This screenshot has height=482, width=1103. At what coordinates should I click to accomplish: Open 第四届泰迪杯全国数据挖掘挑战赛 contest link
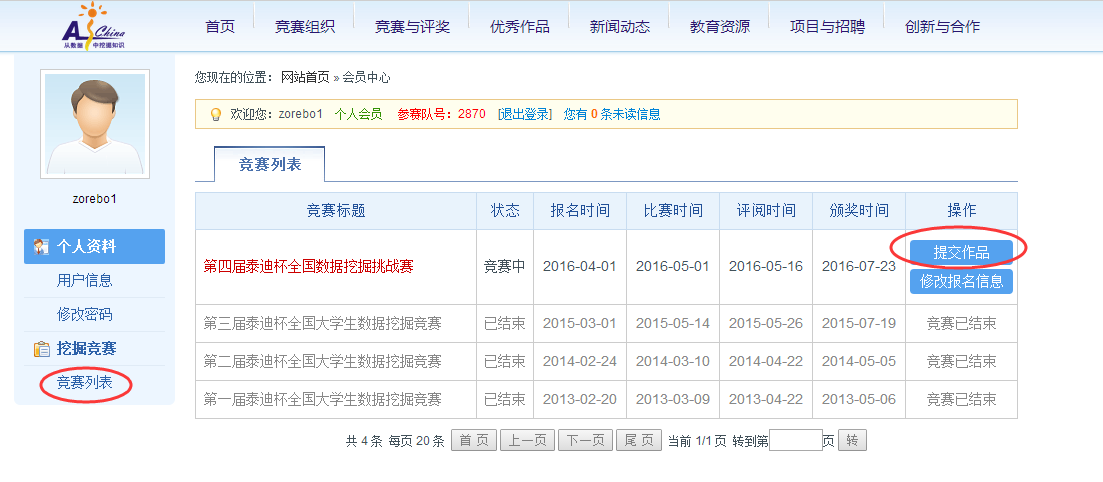pos(308,267)
